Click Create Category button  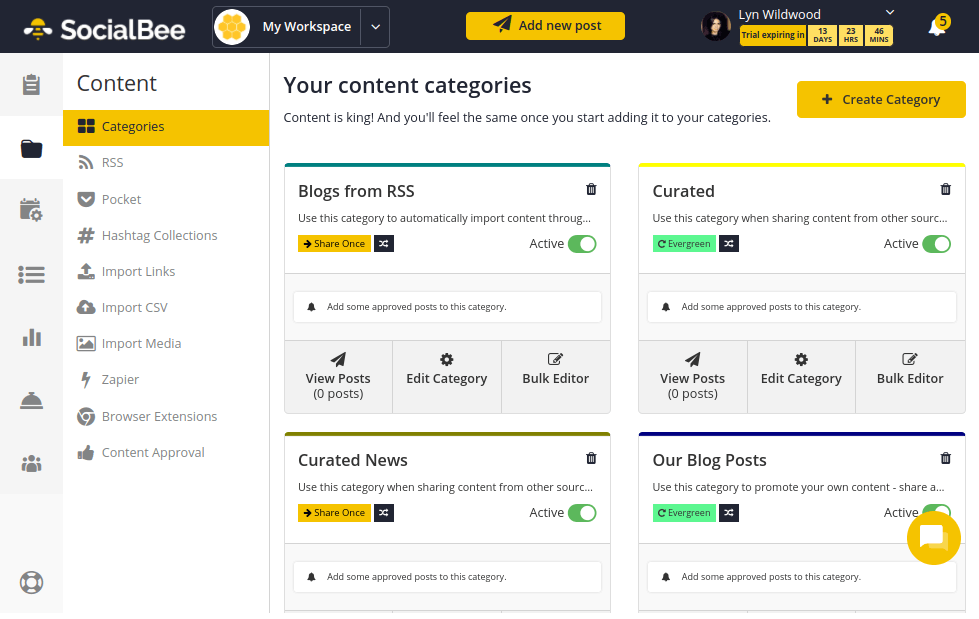881,99
